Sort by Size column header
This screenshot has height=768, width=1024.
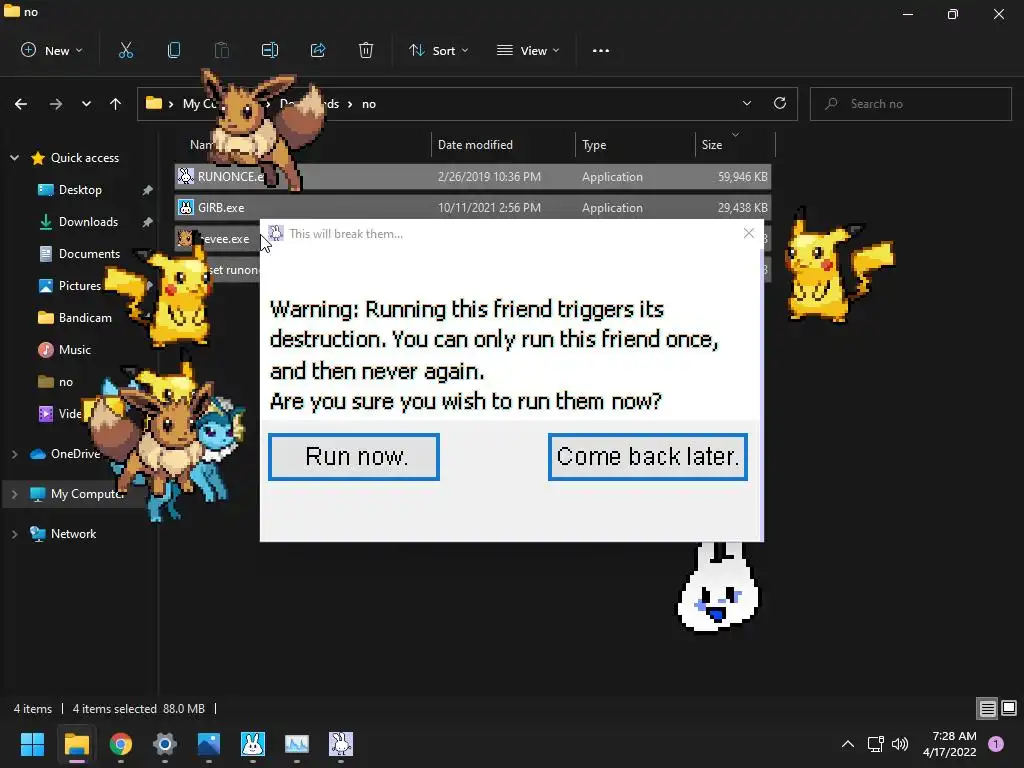pyautogui.click(x=712, y=145)
